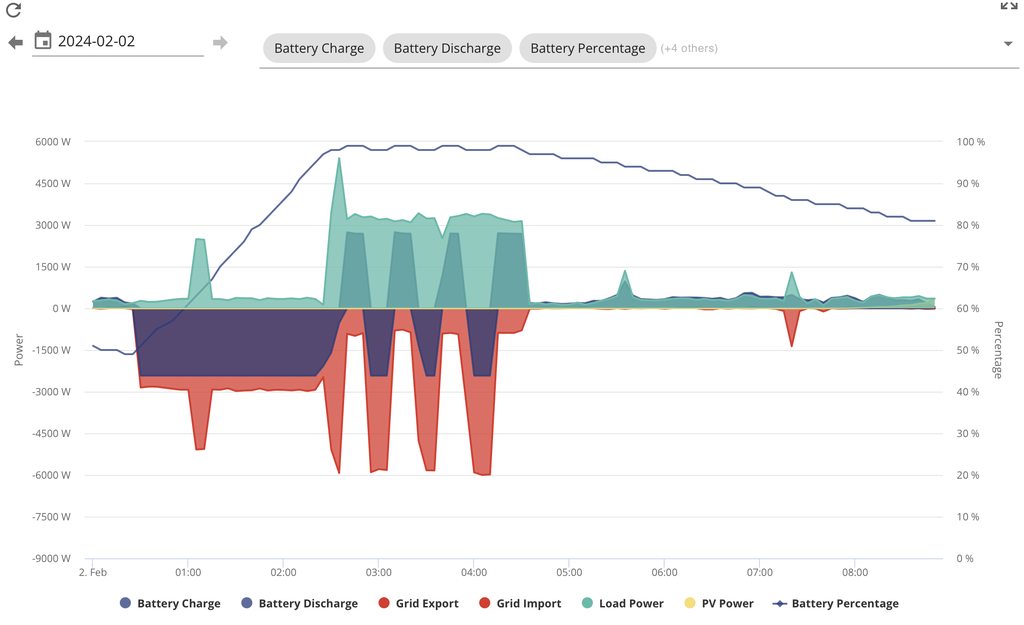Select the Battery Discharge chip at top
This screenshot has width=1024, height=625.
pyautogui.click(x=447, y=48)
